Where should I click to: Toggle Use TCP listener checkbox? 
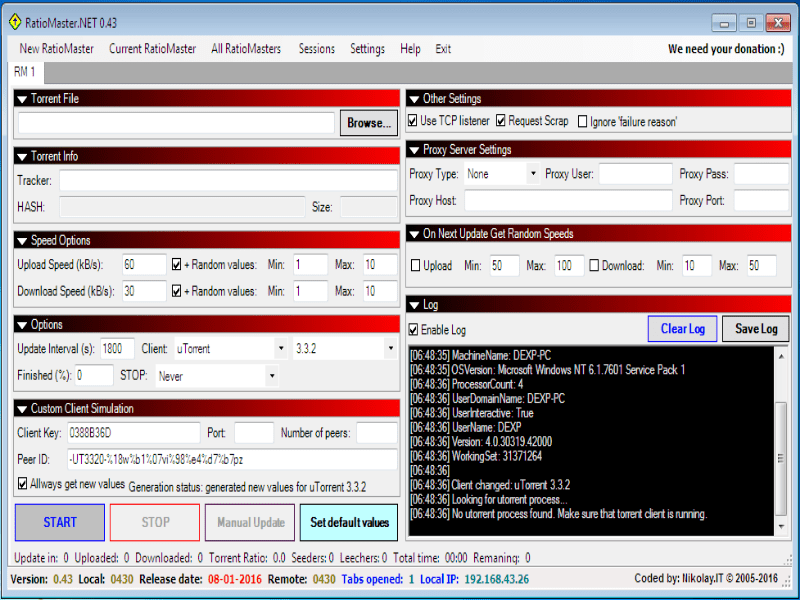(x=413, y=121)
